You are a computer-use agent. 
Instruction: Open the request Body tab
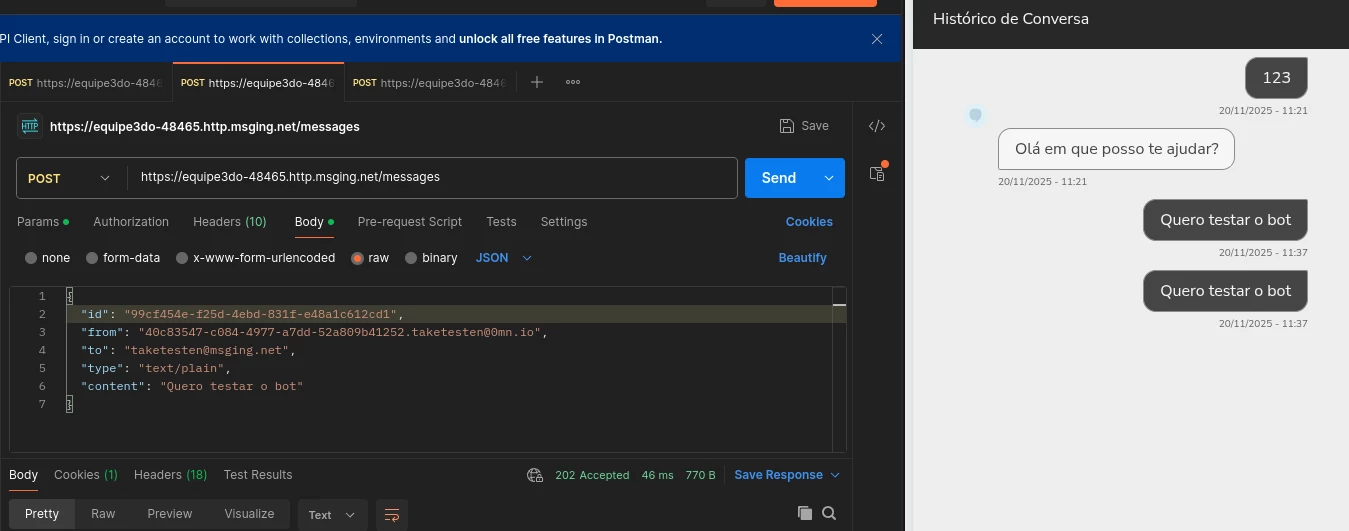pos(314,222)
